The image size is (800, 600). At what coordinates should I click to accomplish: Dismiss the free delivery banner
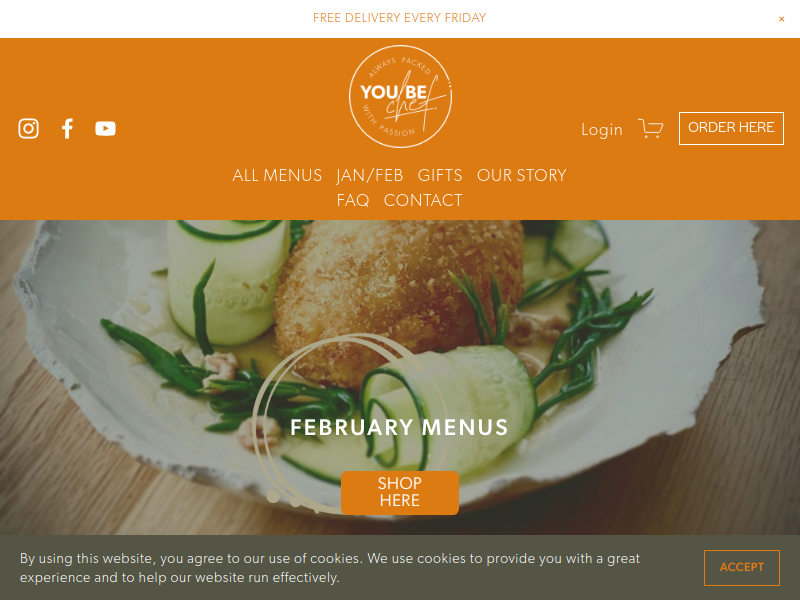[781, 19]
